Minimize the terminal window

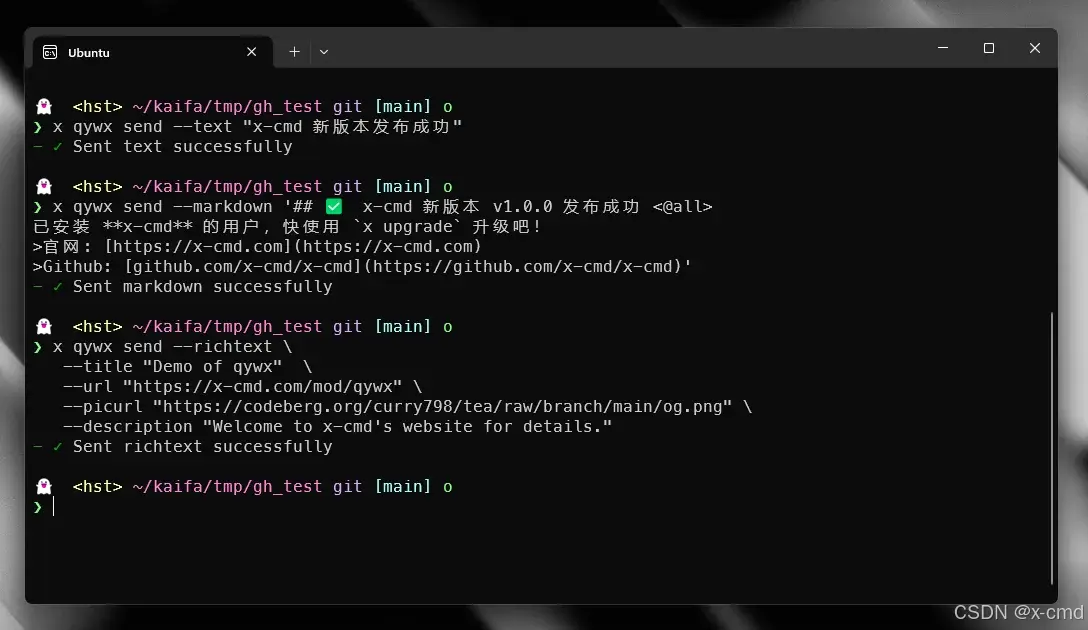click(x=942, y=48)
